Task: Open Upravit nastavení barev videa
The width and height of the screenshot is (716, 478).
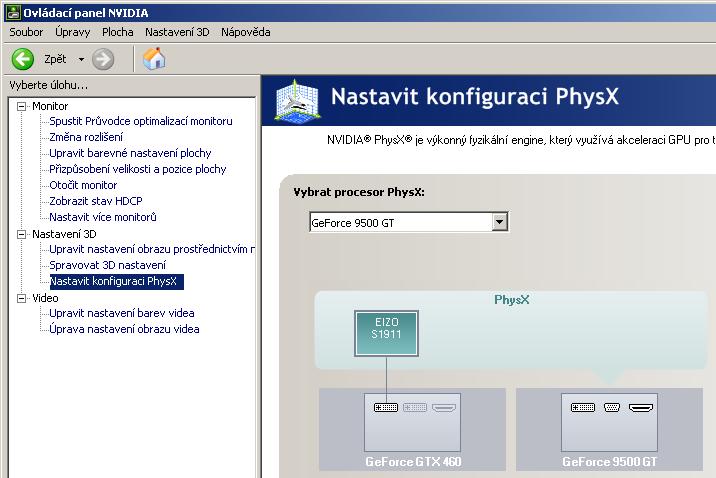Action: click(121, 313)
